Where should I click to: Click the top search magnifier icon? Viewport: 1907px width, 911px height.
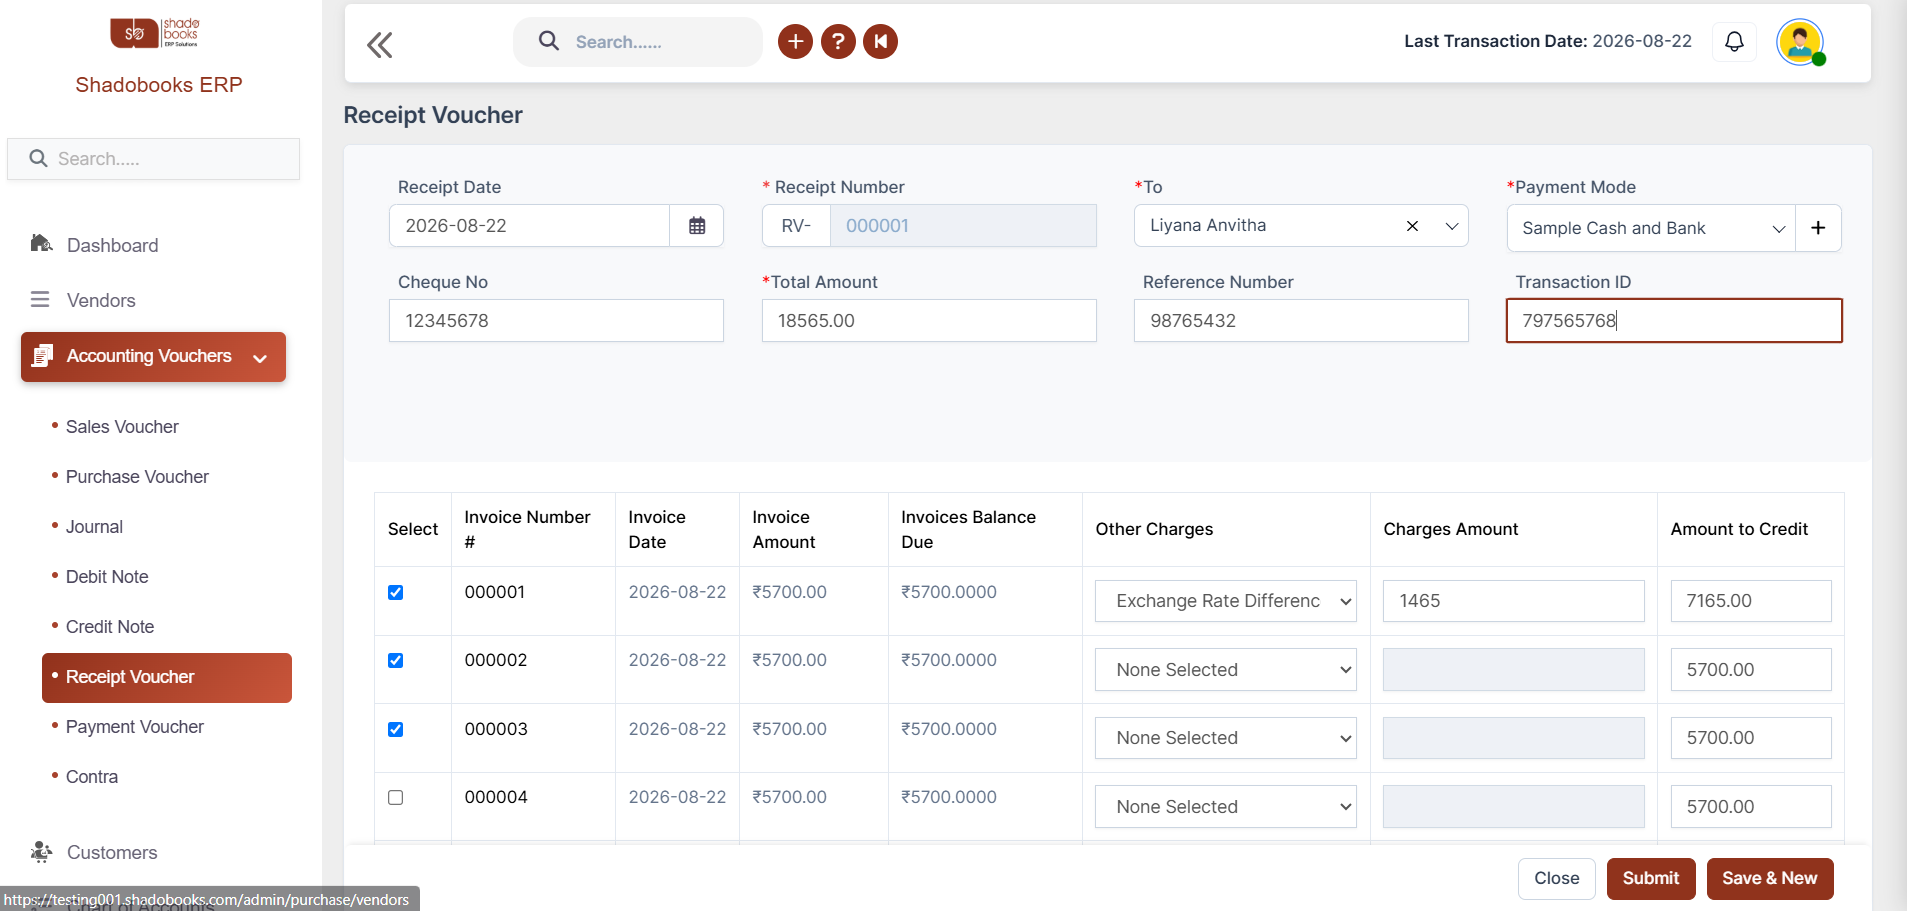click(x=548, y=41)
